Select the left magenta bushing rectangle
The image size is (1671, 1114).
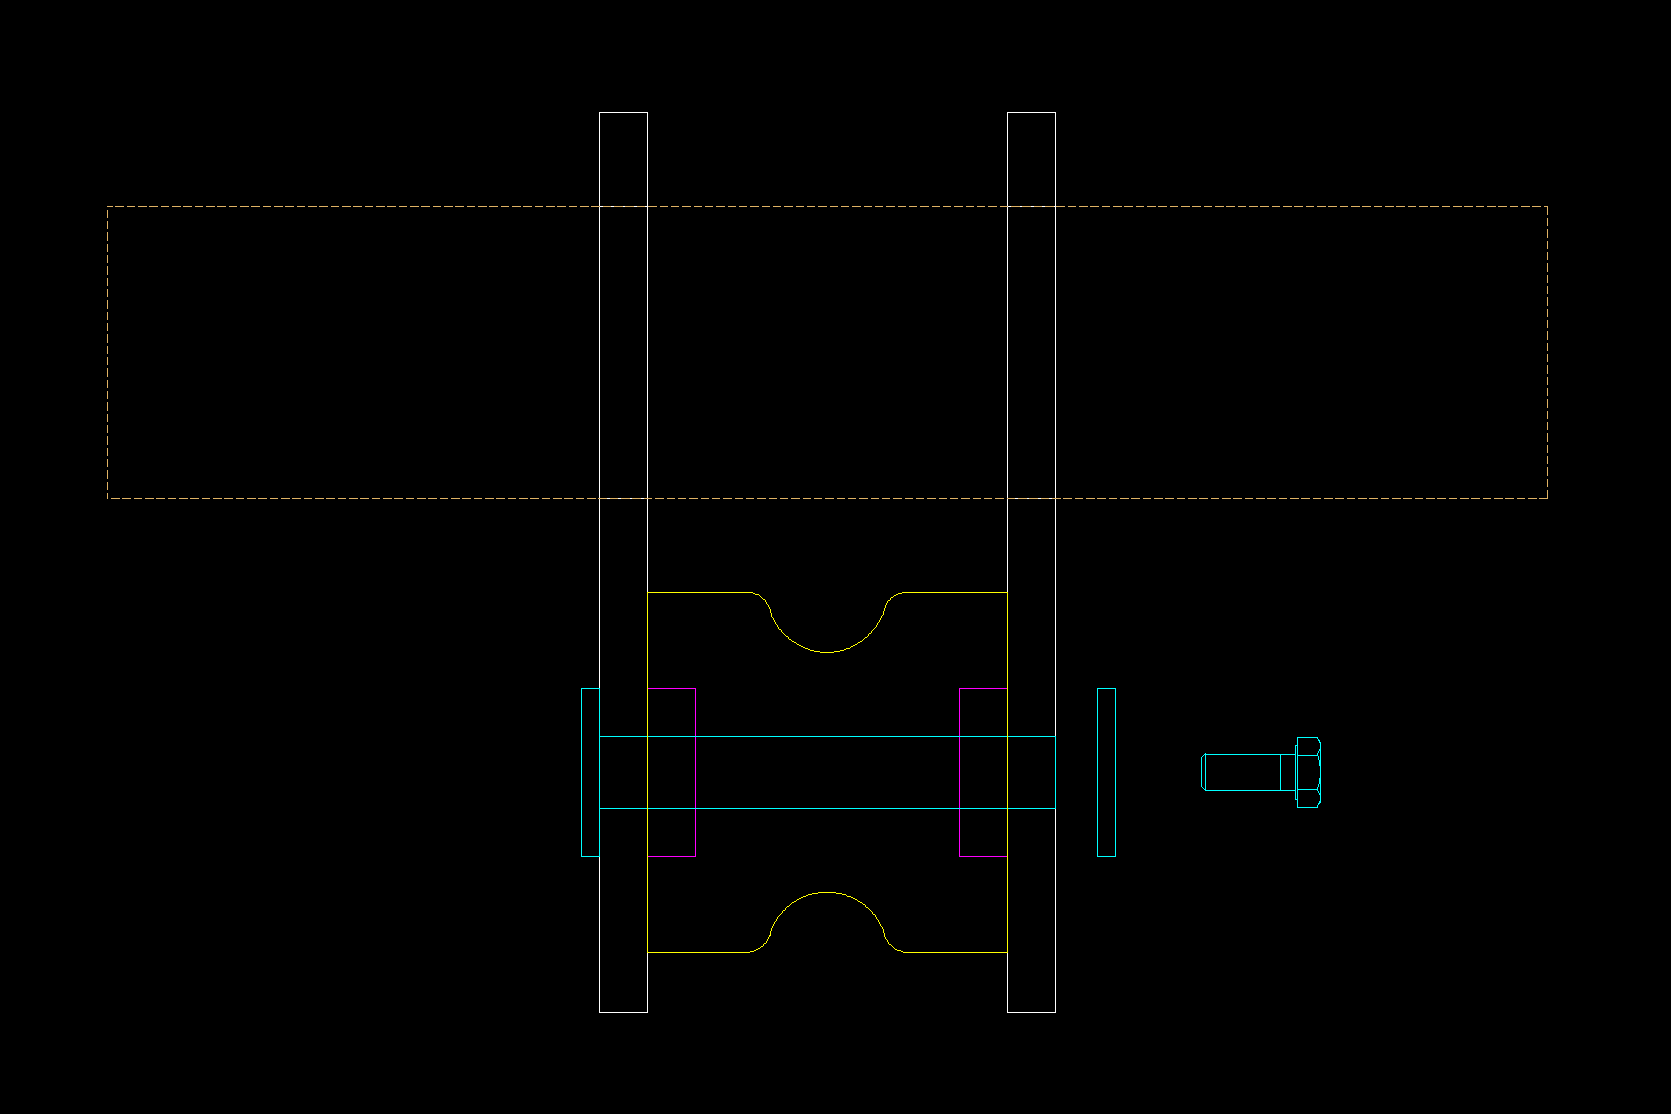[x=672, y=689]
